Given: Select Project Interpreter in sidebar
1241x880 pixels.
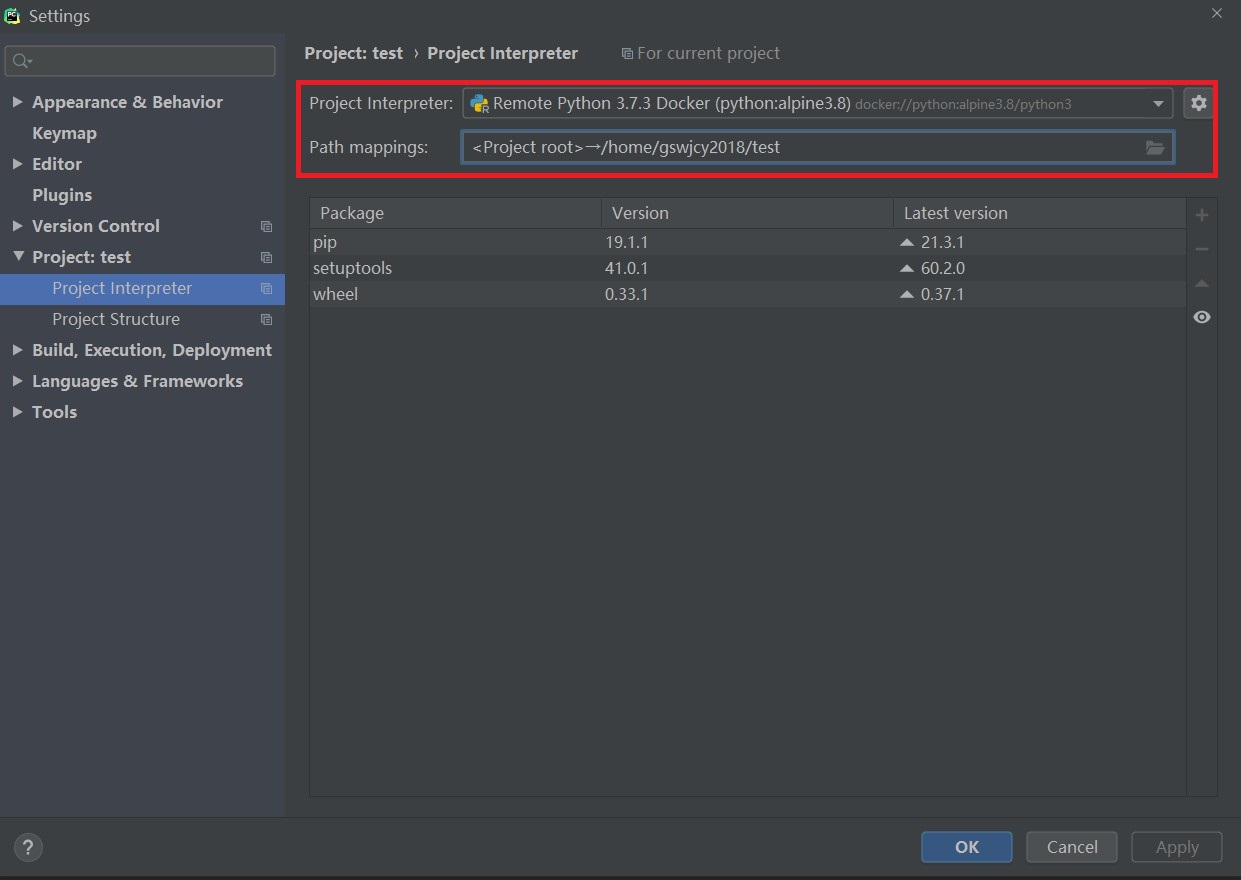Looking at the screenshot, I should (142, 288).
